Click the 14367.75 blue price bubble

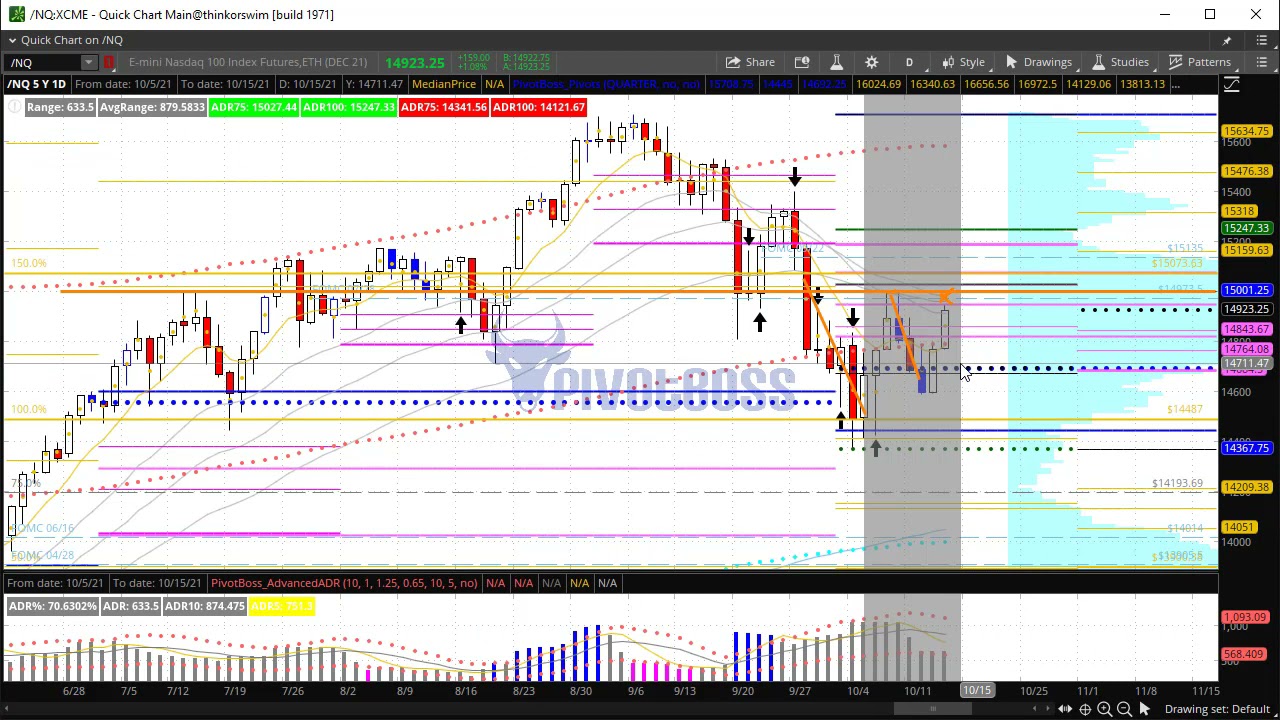[1245, 448]
